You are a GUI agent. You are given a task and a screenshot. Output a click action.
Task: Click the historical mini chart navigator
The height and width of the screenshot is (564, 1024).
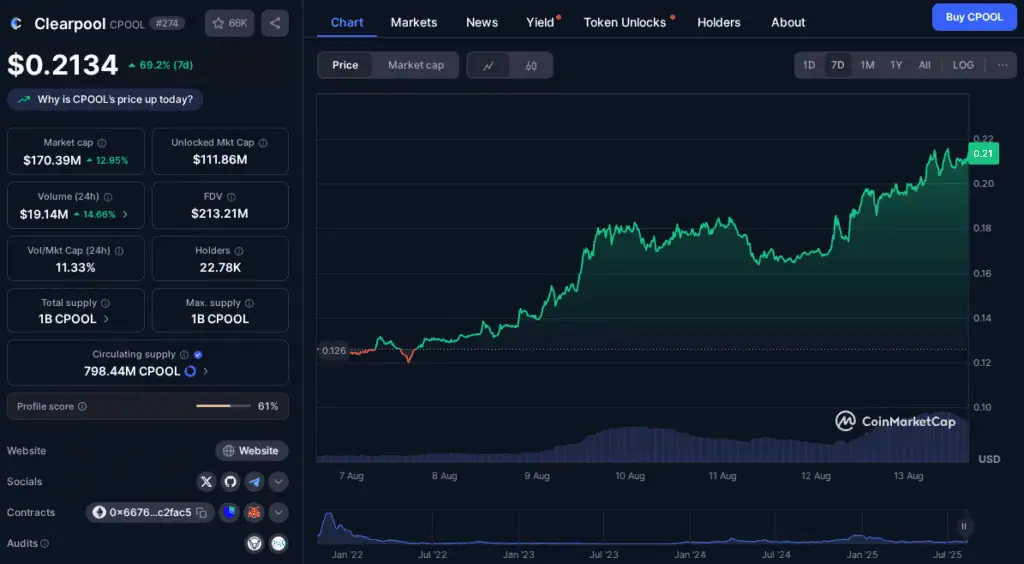642,527
